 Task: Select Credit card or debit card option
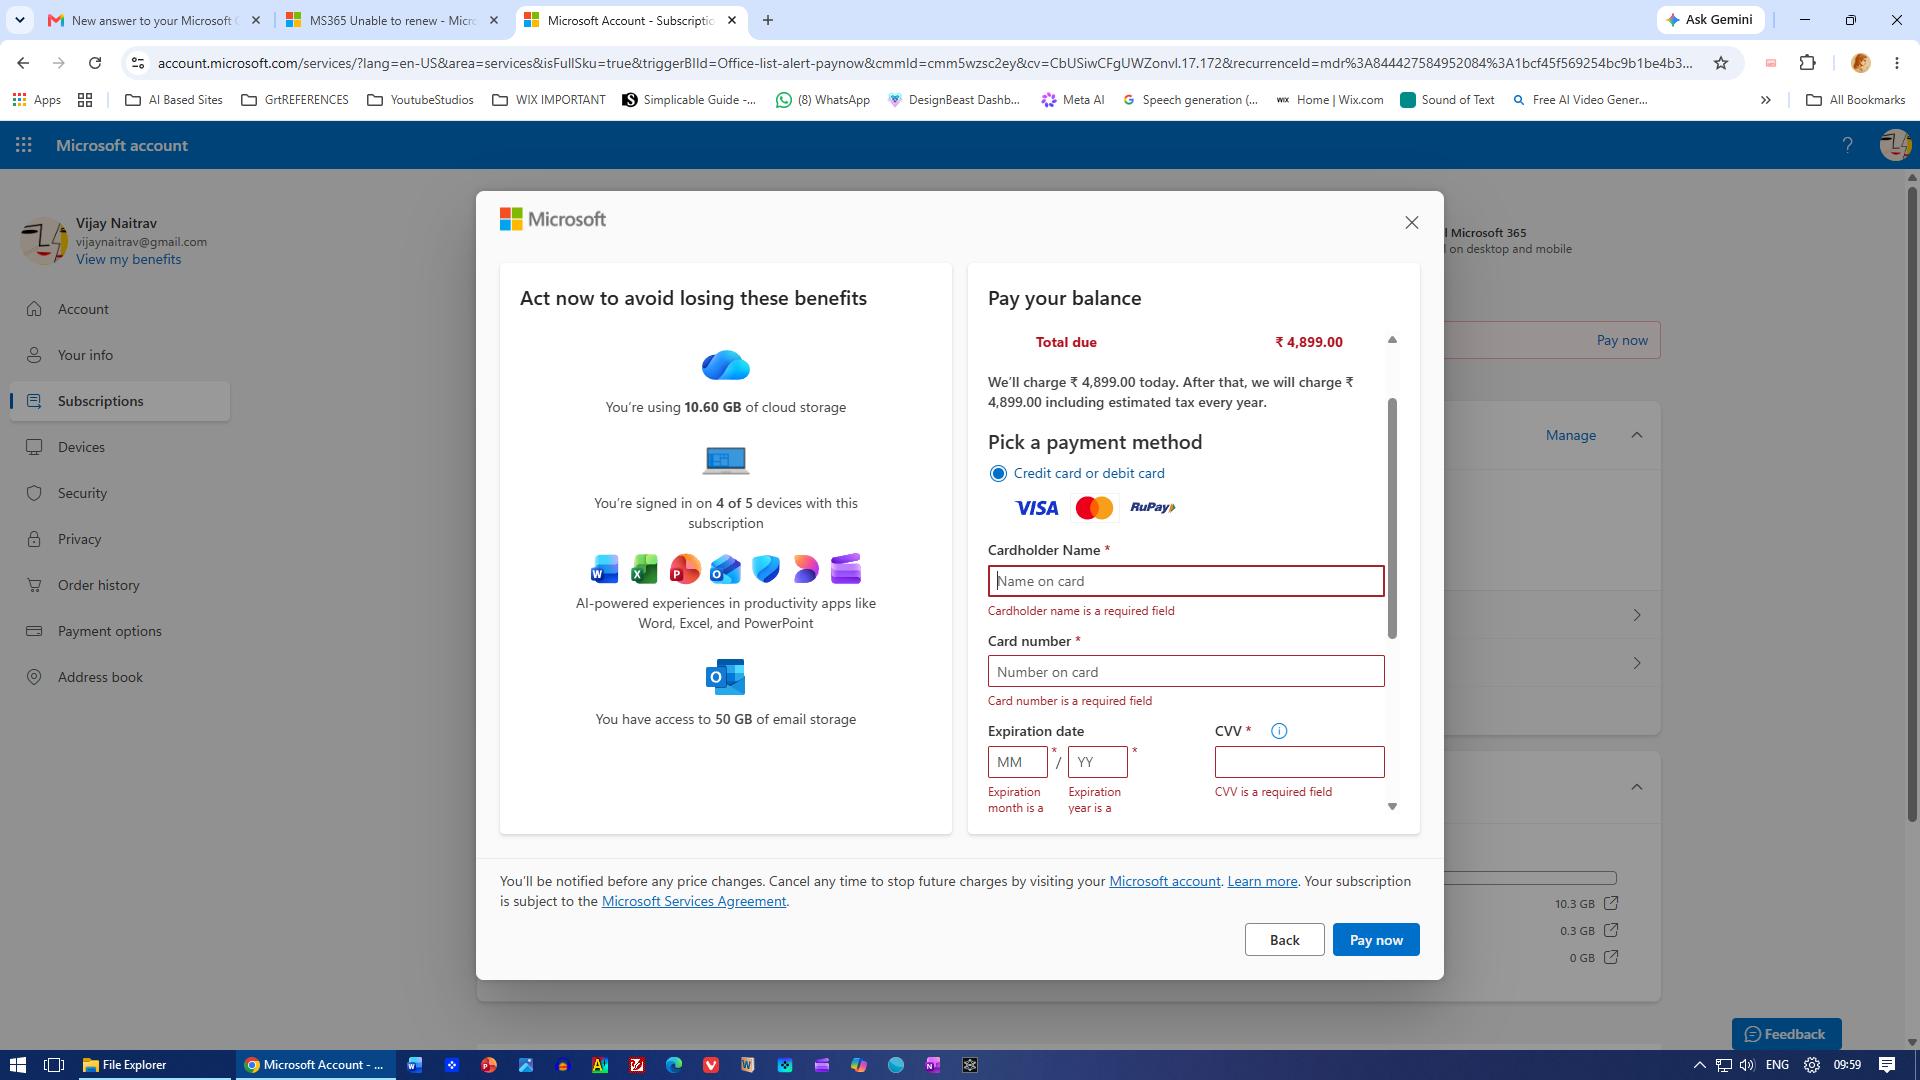998,473
